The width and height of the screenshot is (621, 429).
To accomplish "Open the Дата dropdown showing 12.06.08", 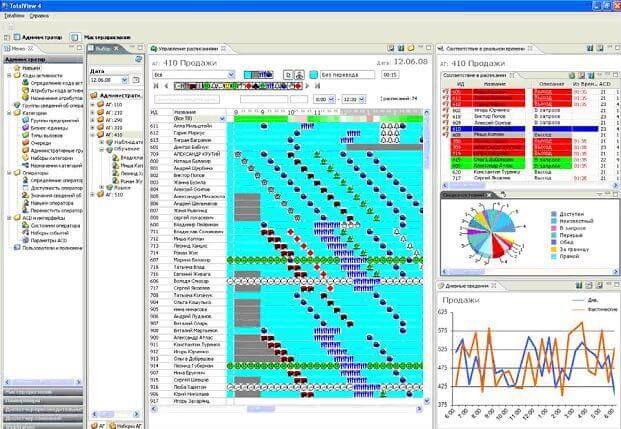I will [124, 80].
